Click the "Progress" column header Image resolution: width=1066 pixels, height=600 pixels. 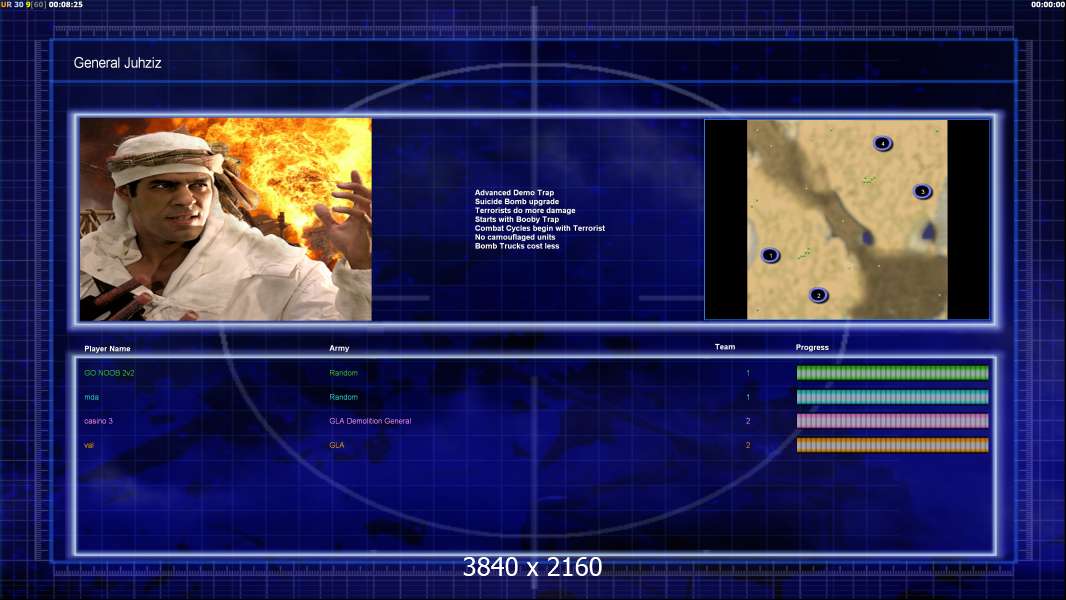point(812,347)
